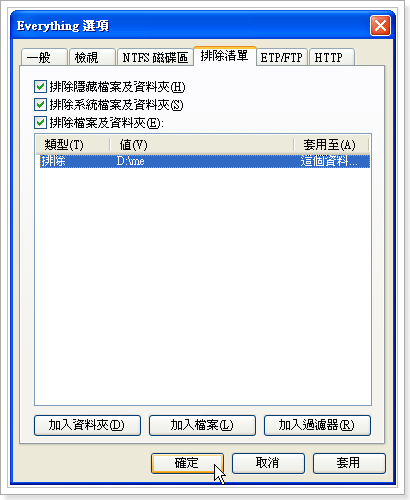Confirm with the 確定 button
Screen dimensions: 410x500
click(x=187, y=463)
